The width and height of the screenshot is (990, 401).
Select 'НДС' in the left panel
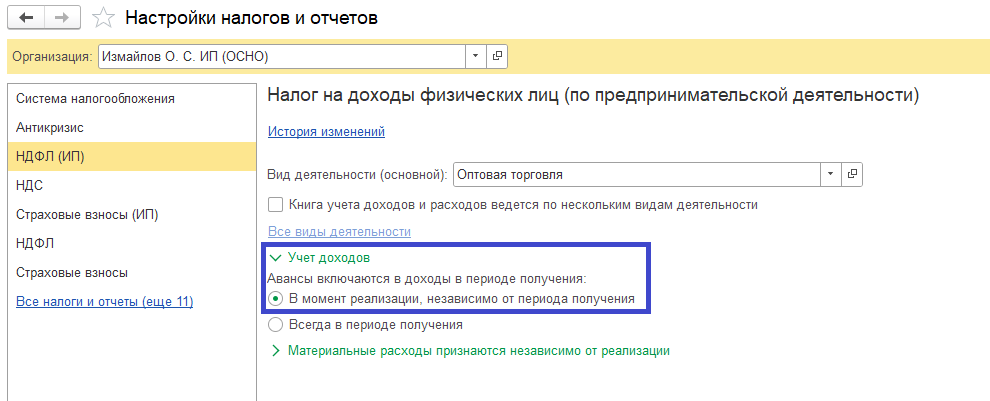[30, 185]
